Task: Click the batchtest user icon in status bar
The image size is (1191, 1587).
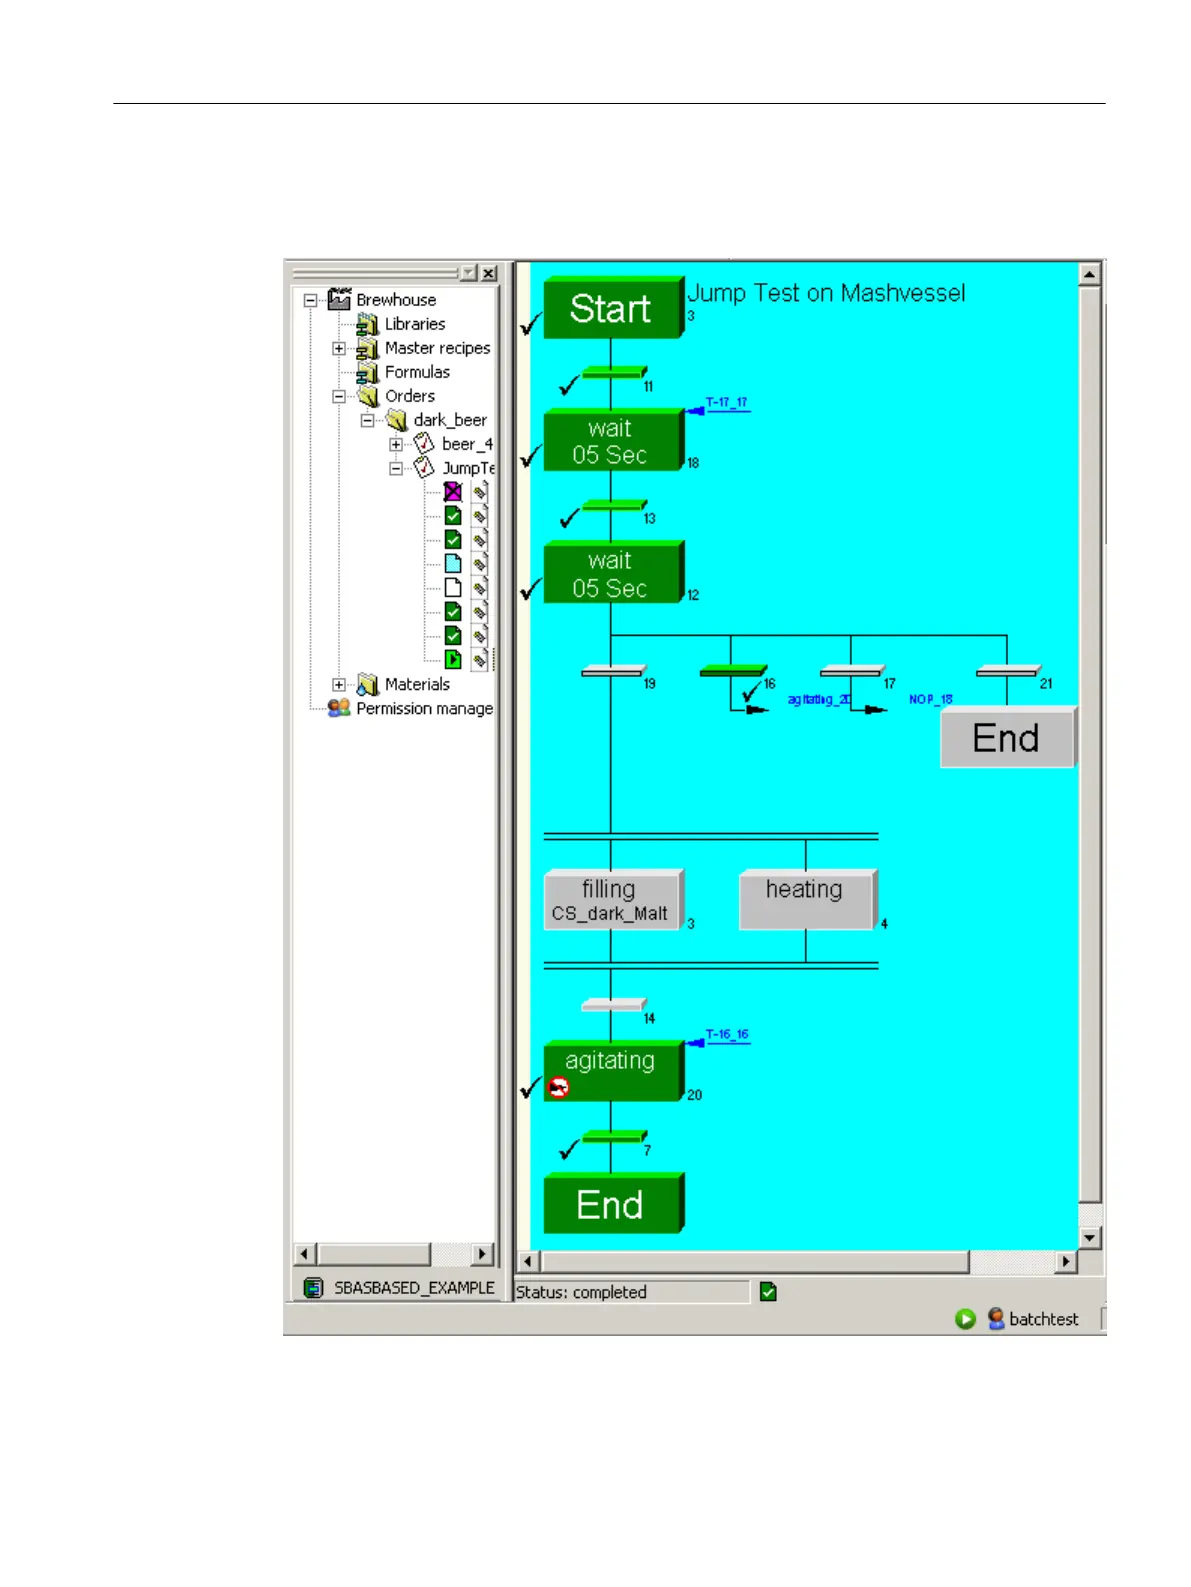Action: point(996,1319)
